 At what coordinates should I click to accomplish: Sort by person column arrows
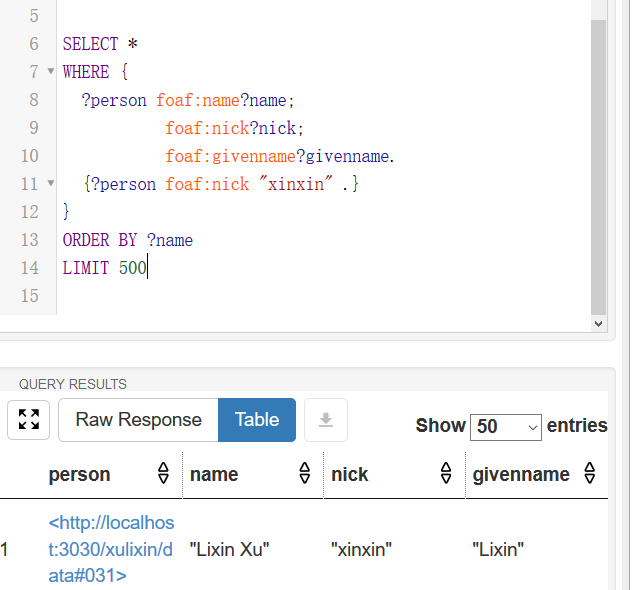[163, 474]
